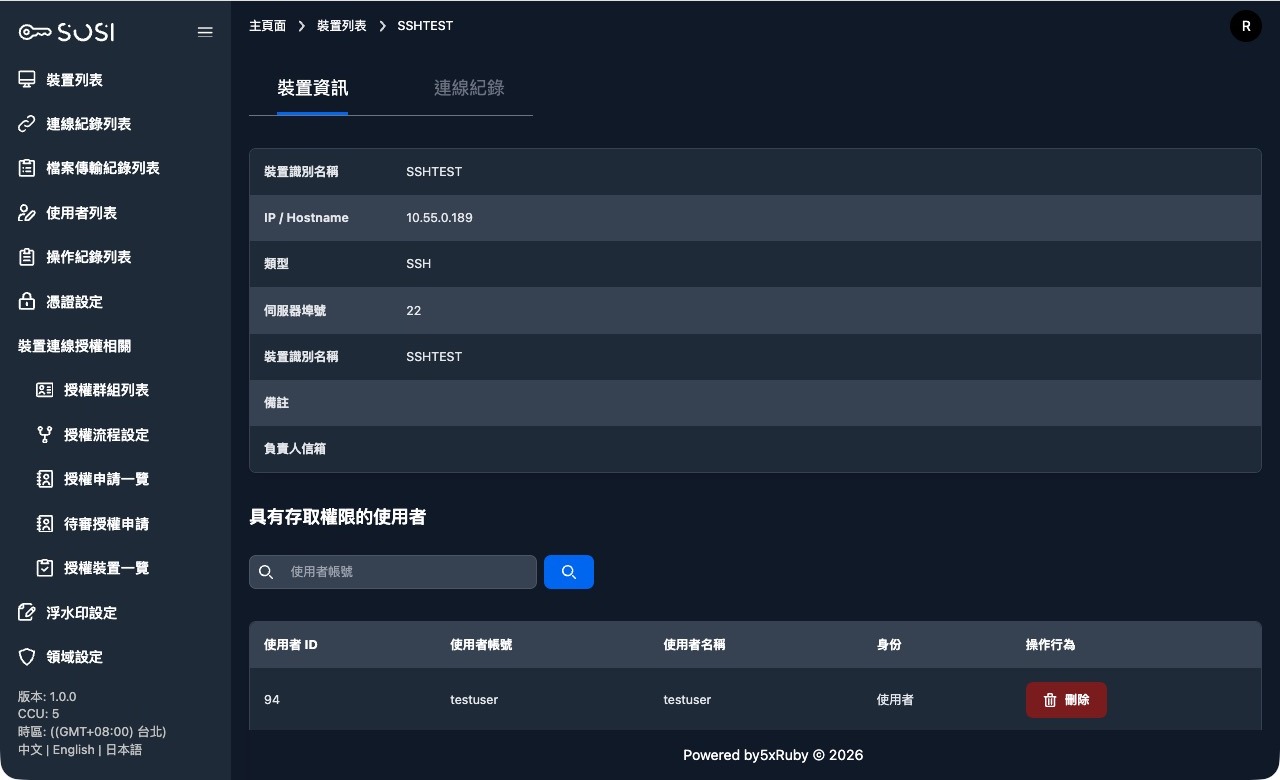The image size is (1280, 780).
Task: Open 檔案傳輸紀錄列表 file transfer records
Action: [27, 168]
